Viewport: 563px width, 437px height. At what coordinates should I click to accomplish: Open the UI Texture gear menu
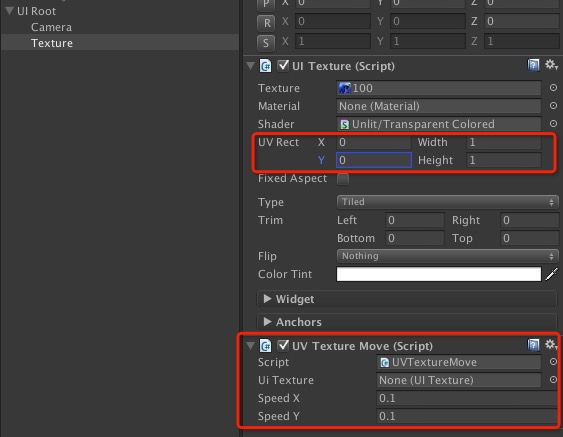(551, 65)
